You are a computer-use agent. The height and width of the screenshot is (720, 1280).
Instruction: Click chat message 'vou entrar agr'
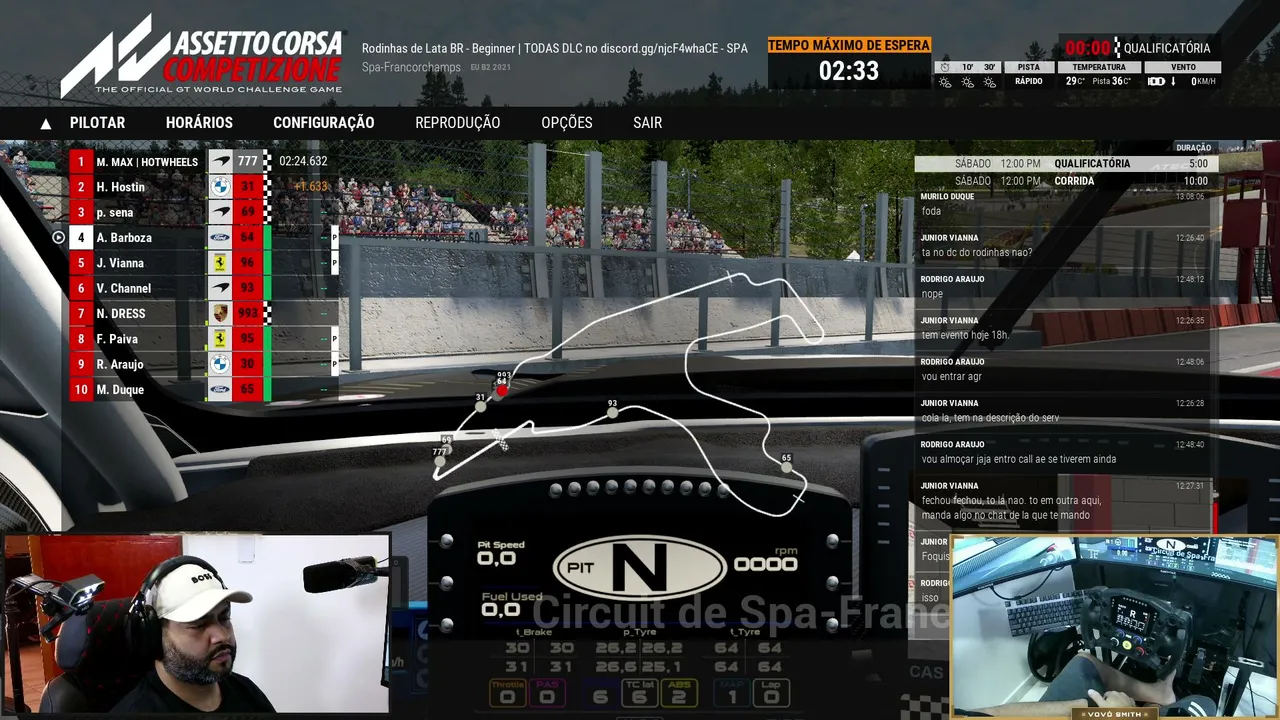click(x=952, y=376)
